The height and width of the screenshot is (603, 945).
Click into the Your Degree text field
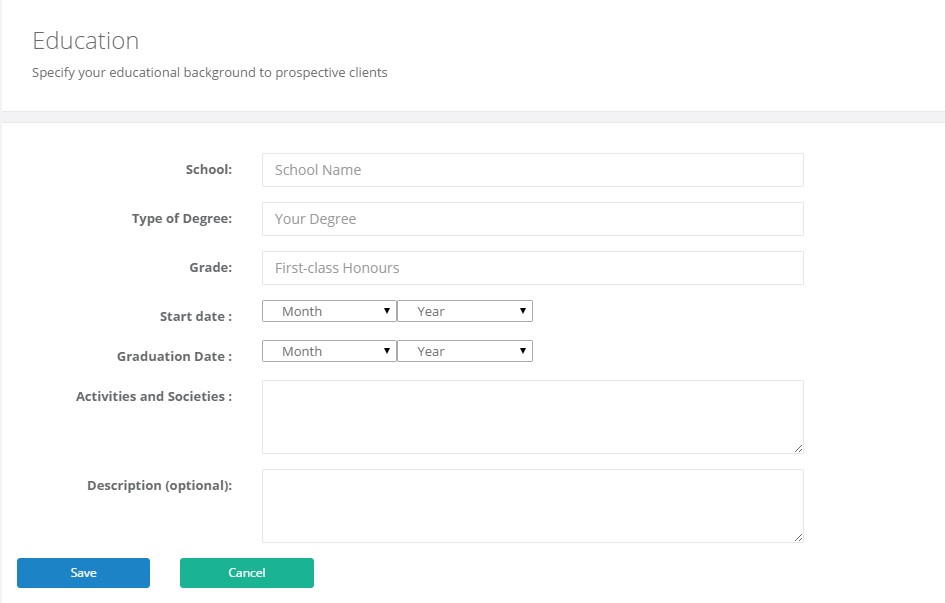click(x=533, y=219)
